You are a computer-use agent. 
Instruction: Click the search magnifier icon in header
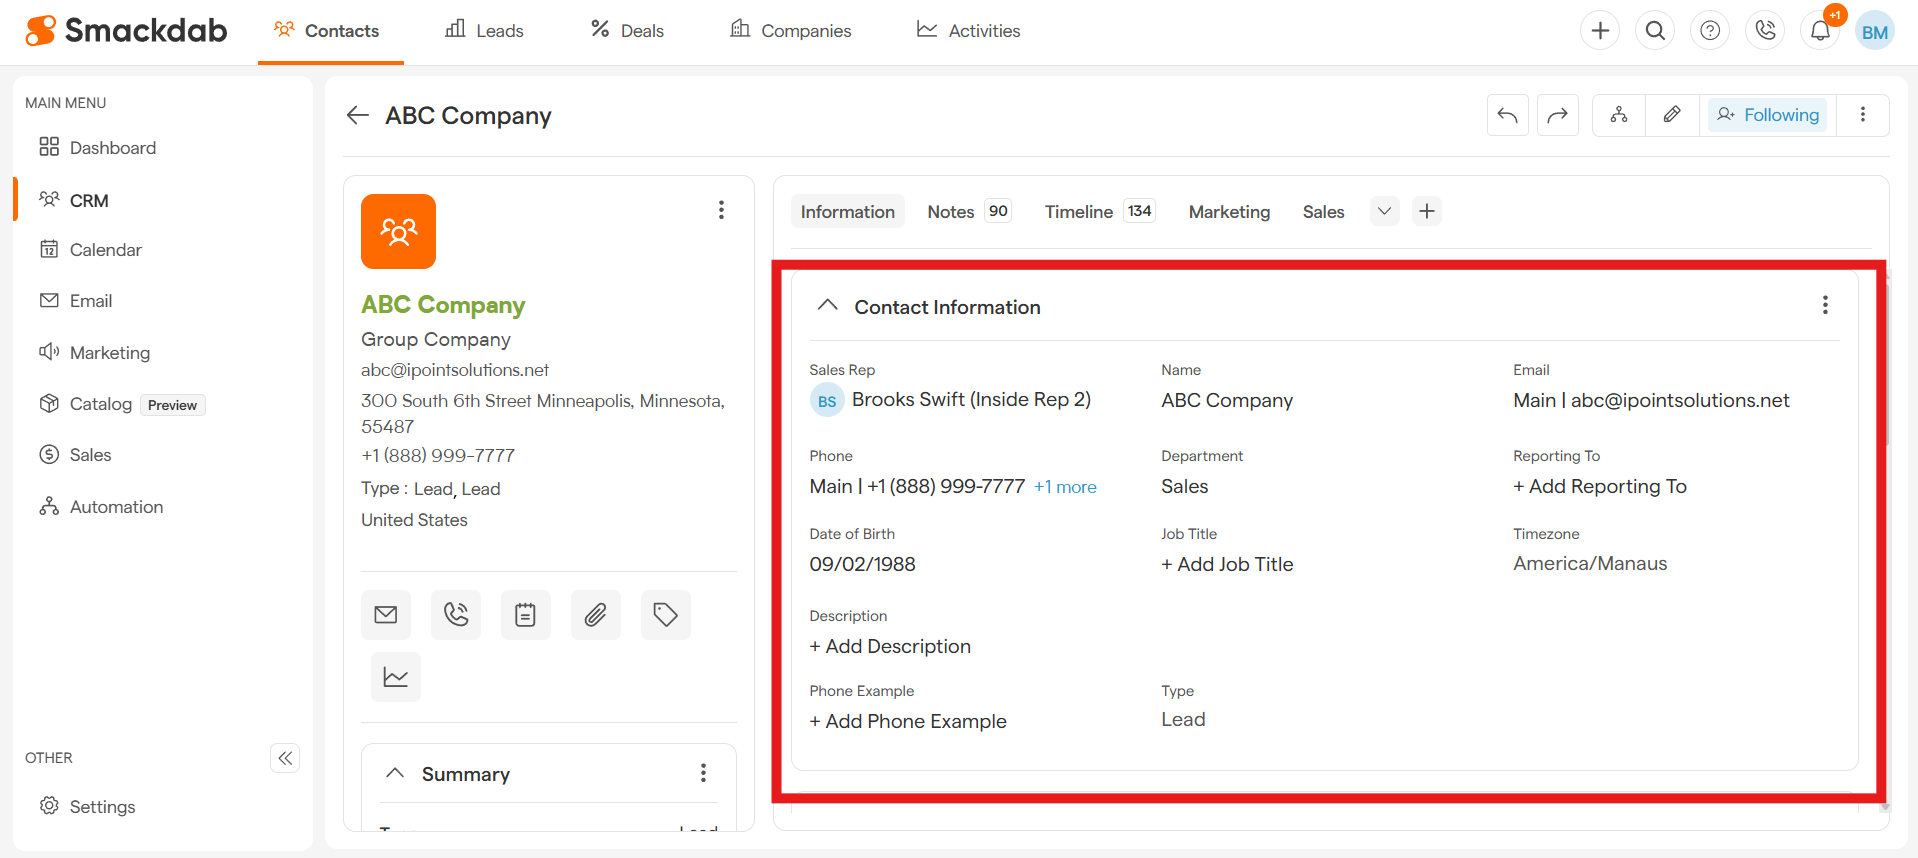point(1655,31)
